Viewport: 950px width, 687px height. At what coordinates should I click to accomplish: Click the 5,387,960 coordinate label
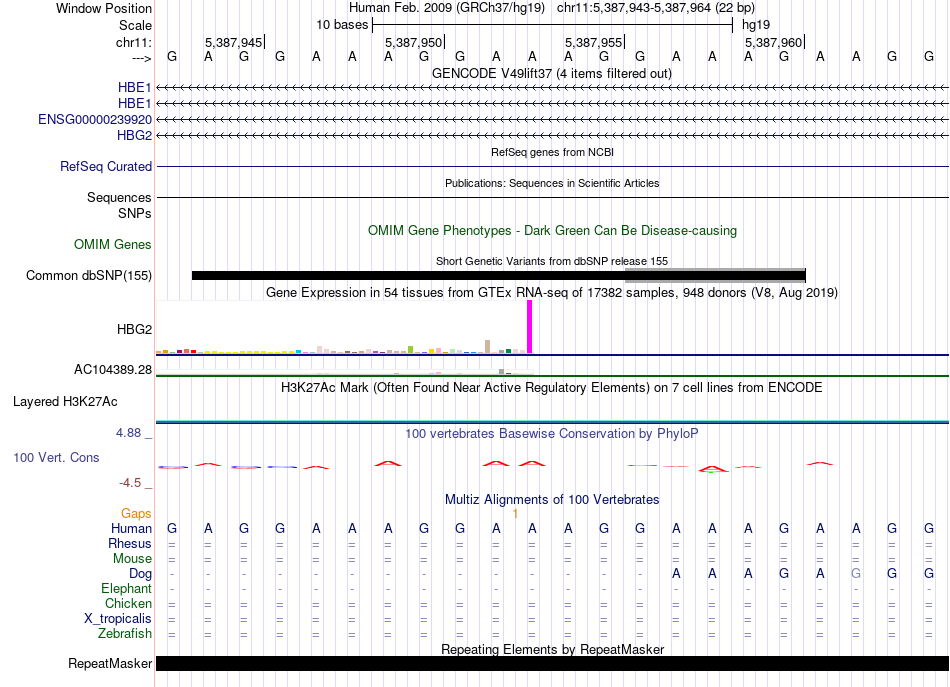click(774, 42)
